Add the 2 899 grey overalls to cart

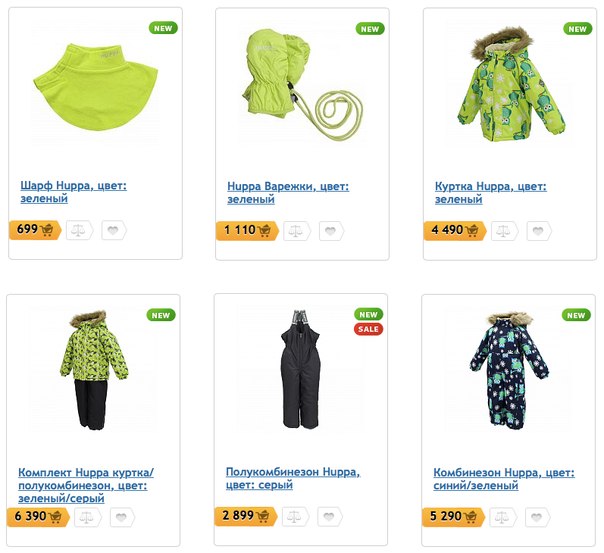[246, 516]
